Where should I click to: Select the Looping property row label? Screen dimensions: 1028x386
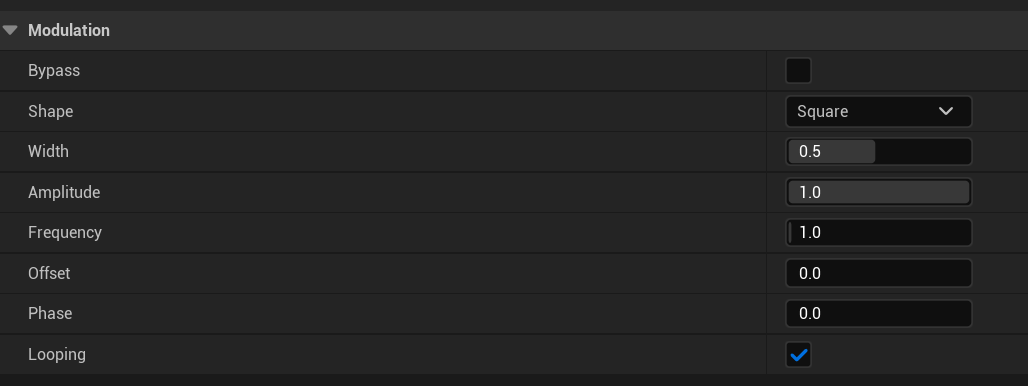(57, 355)
